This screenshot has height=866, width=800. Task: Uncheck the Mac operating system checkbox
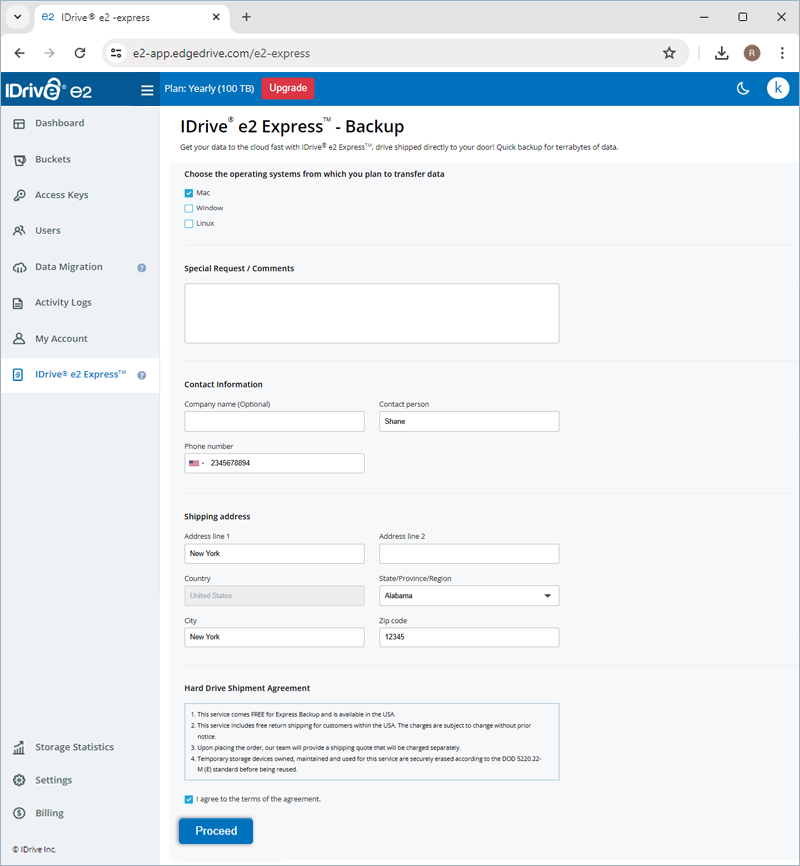click(189, 193)
